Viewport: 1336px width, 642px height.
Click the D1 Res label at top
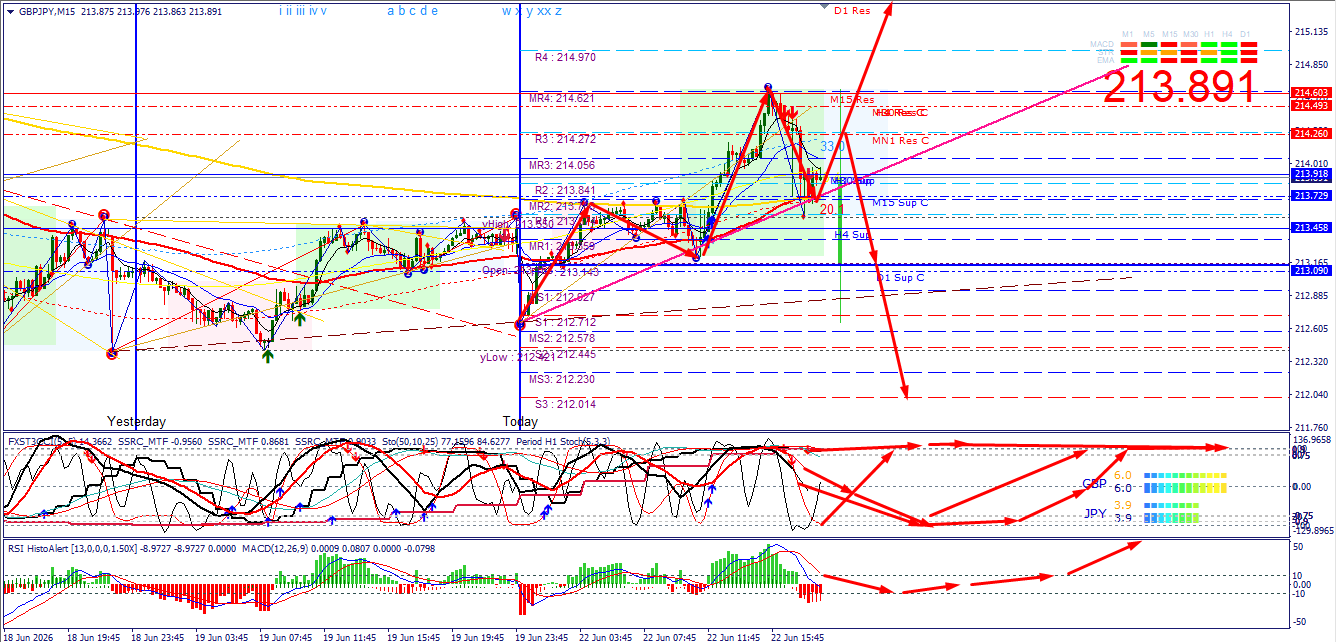click(x=852, y=11)
